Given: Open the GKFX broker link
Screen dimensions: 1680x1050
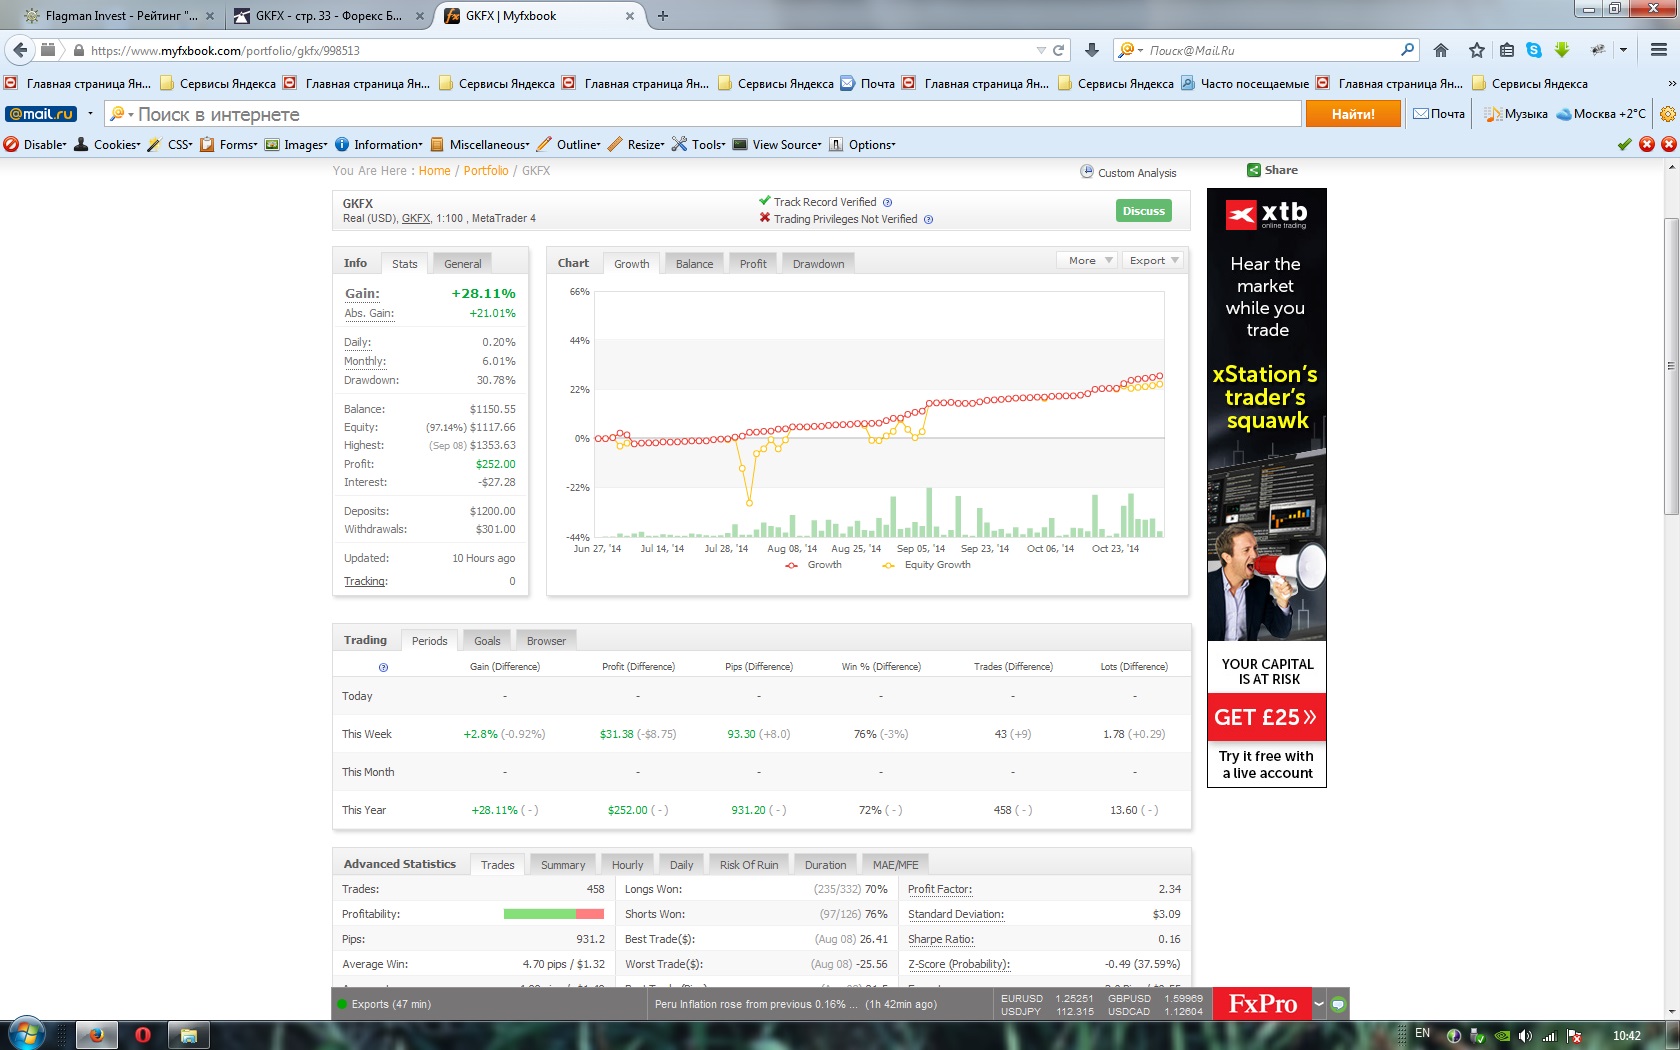Looking at the screenshot, I should click(416, 219).
